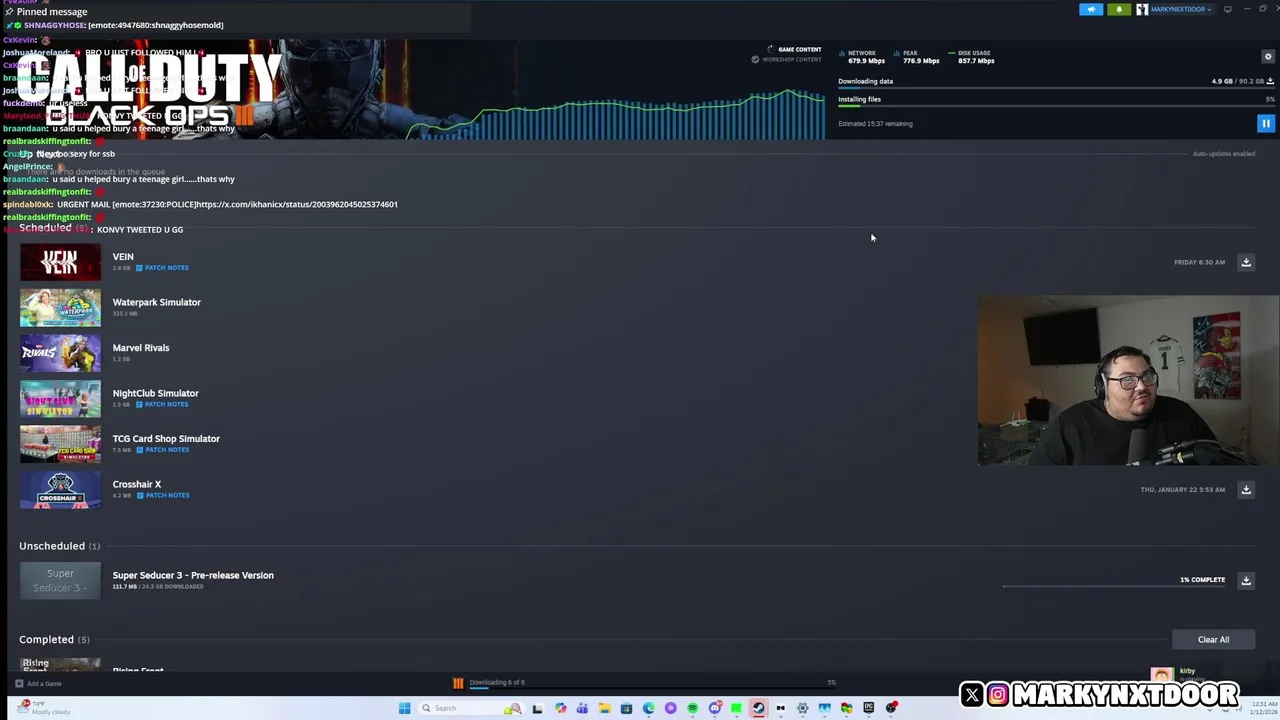Click the Steam taskbar icon
The image size is (1280, 720).
click(758, 708)
